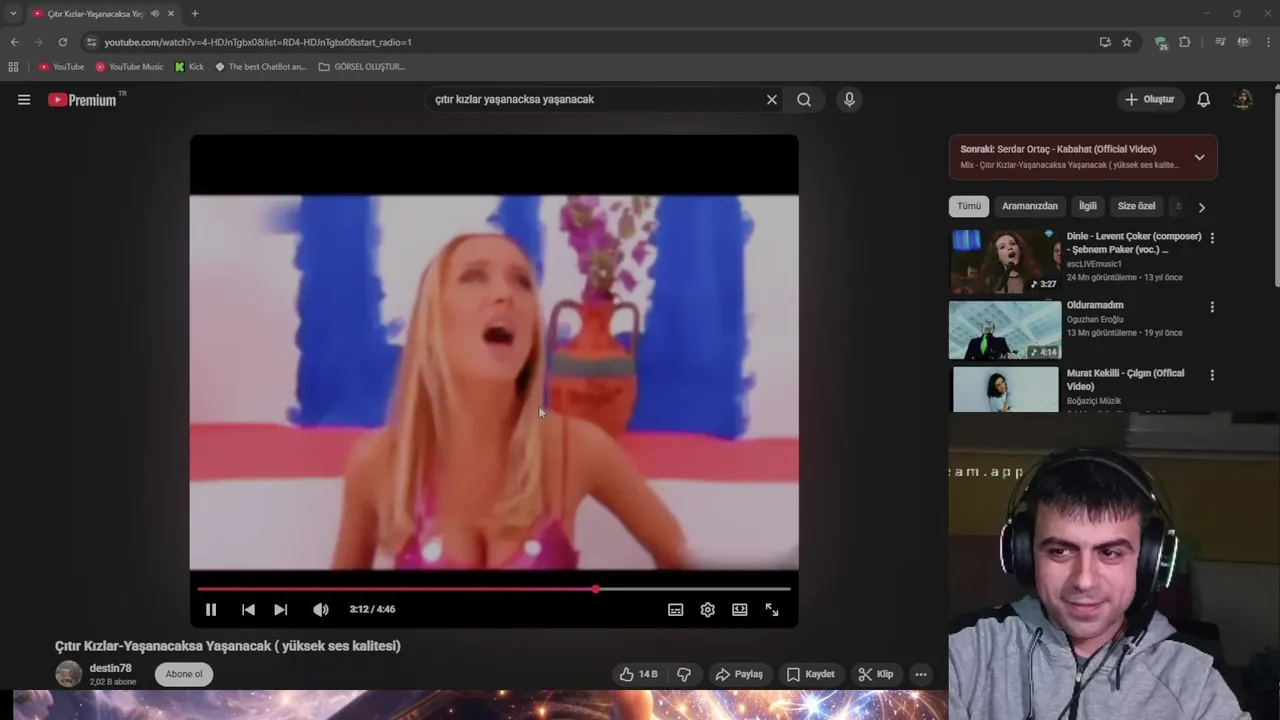Select the Aramanızdan filter chip

[1030, 206]
